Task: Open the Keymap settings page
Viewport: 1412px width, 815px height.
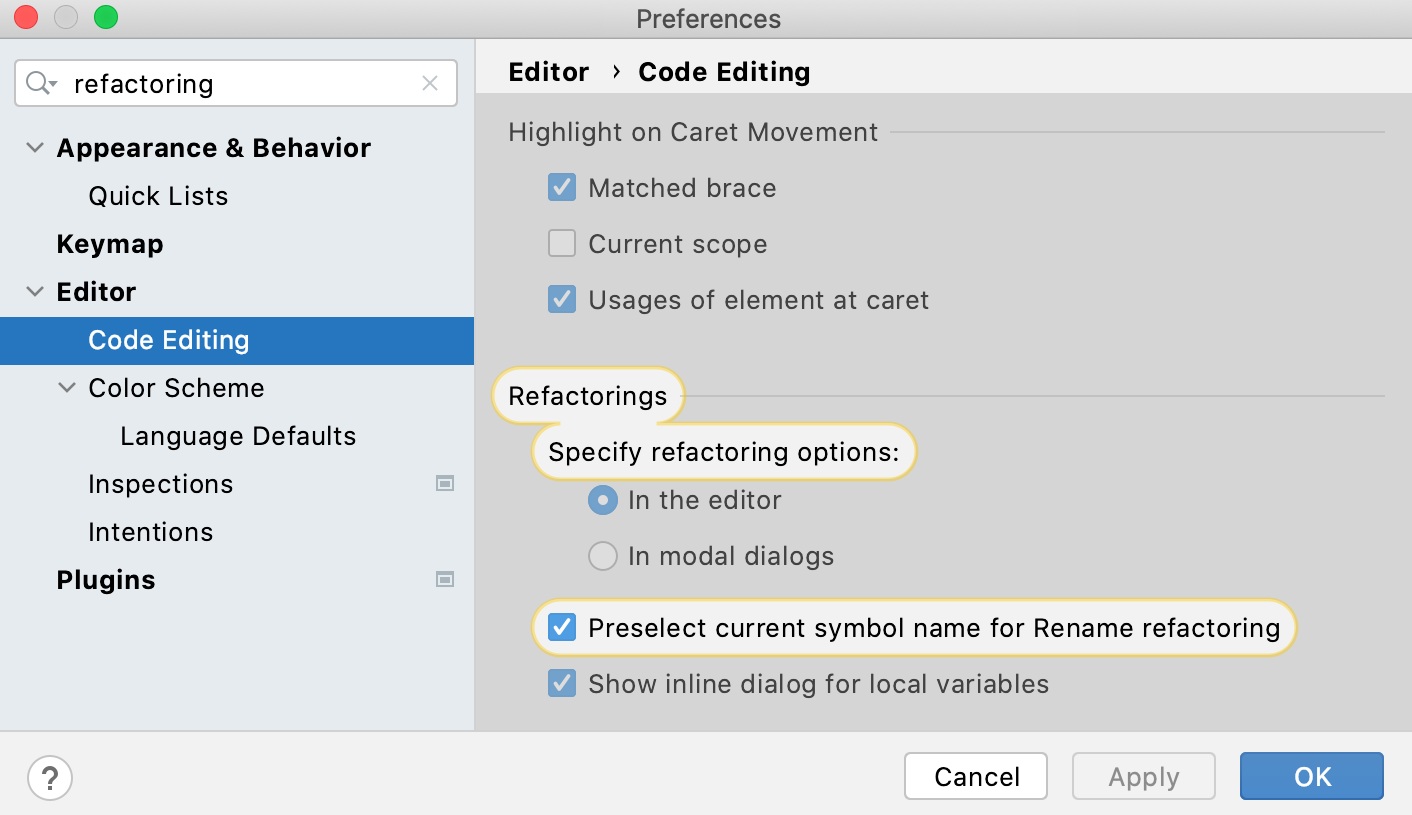Action: (x=110, y=243)
